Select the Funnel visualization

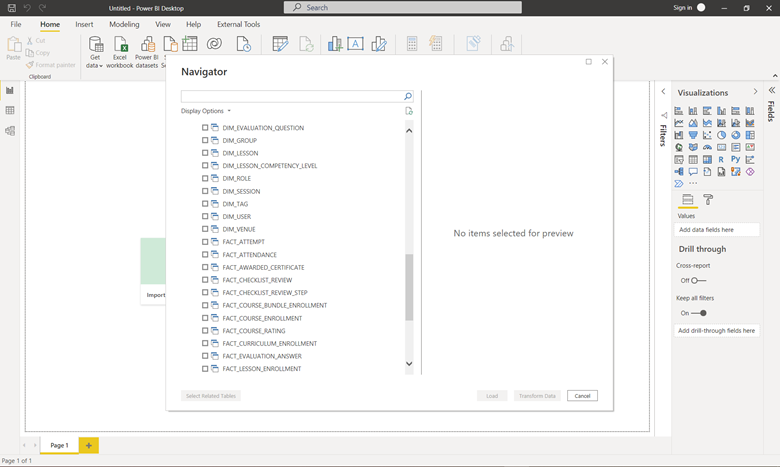tap(693, 135)
